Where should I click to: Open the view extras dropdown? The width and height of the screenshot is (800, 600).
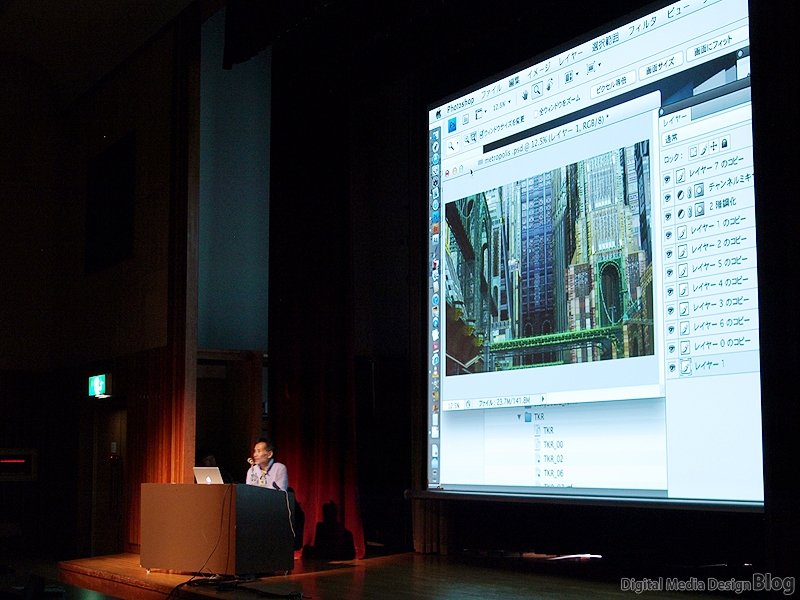point(481,114)
